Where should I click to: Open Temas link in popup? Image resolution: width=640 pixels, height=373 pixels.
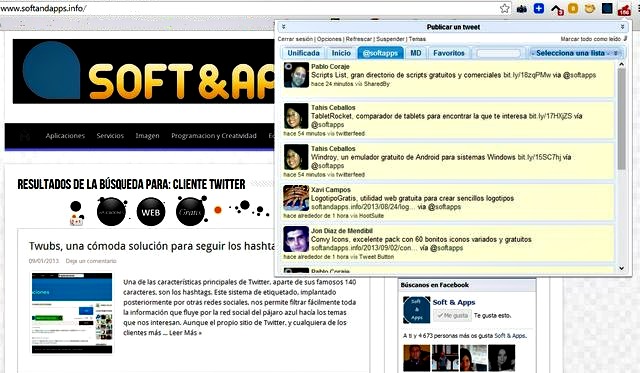(x=417, y=39)
